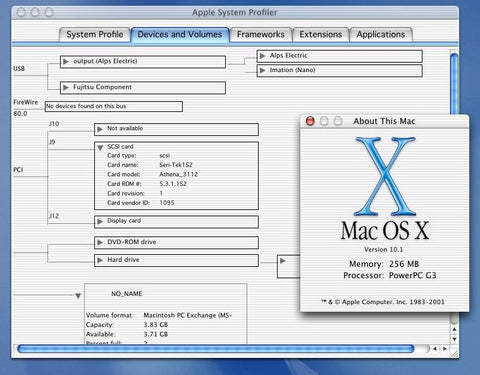The width and height of the screenshot is (480, 375).
Task: Click the FireWire bus label
Action: 26,102
